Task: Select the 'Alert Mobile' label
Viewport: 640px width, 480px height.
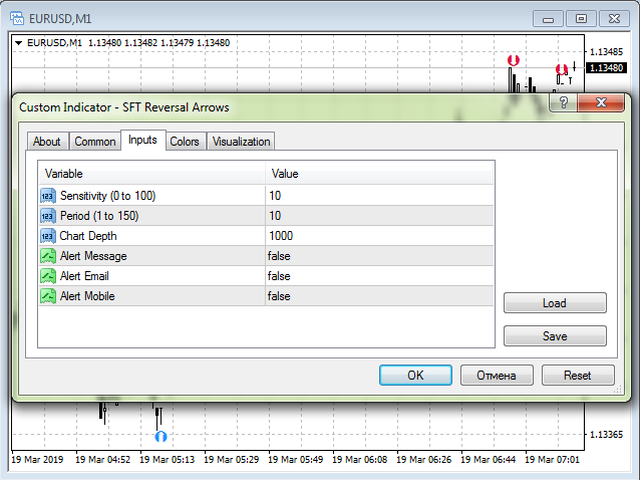Action: 87,296
